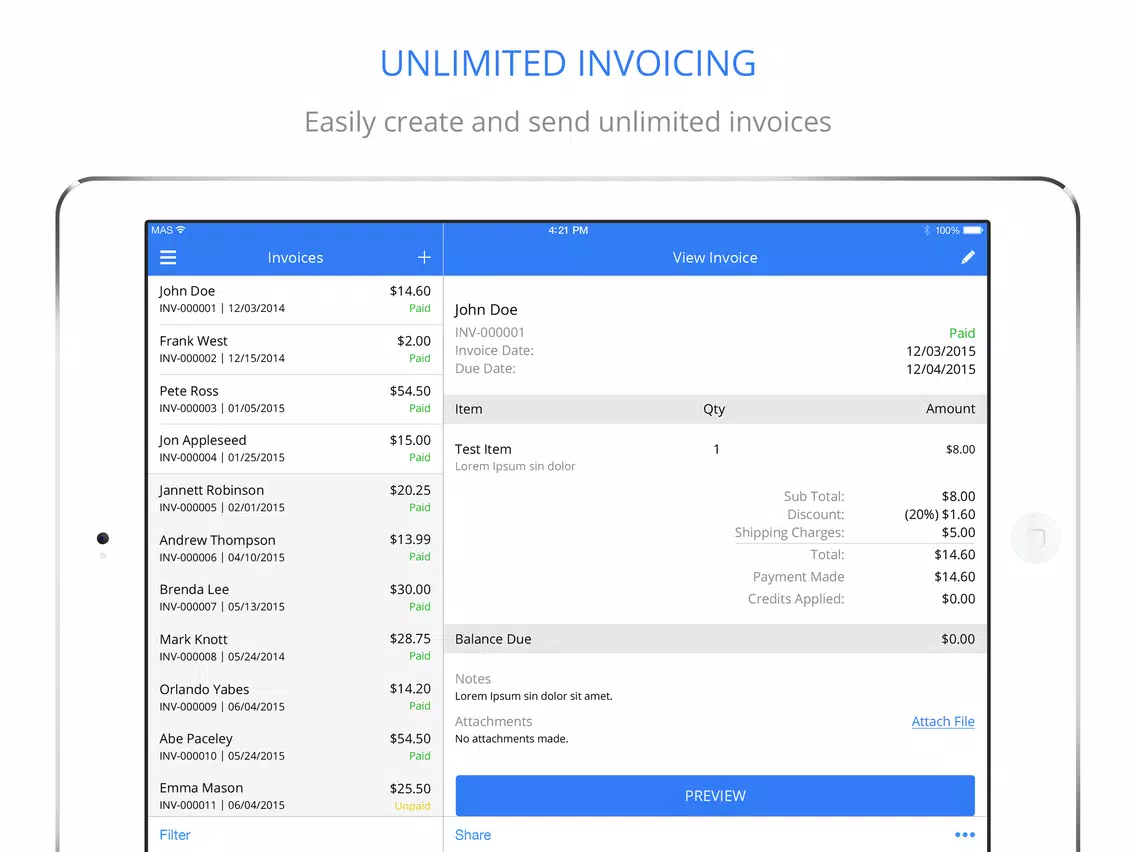Click the invoice date 12/03/2015
The width and height of the screenshot is (1136, 852).
[x=940, y=351]
